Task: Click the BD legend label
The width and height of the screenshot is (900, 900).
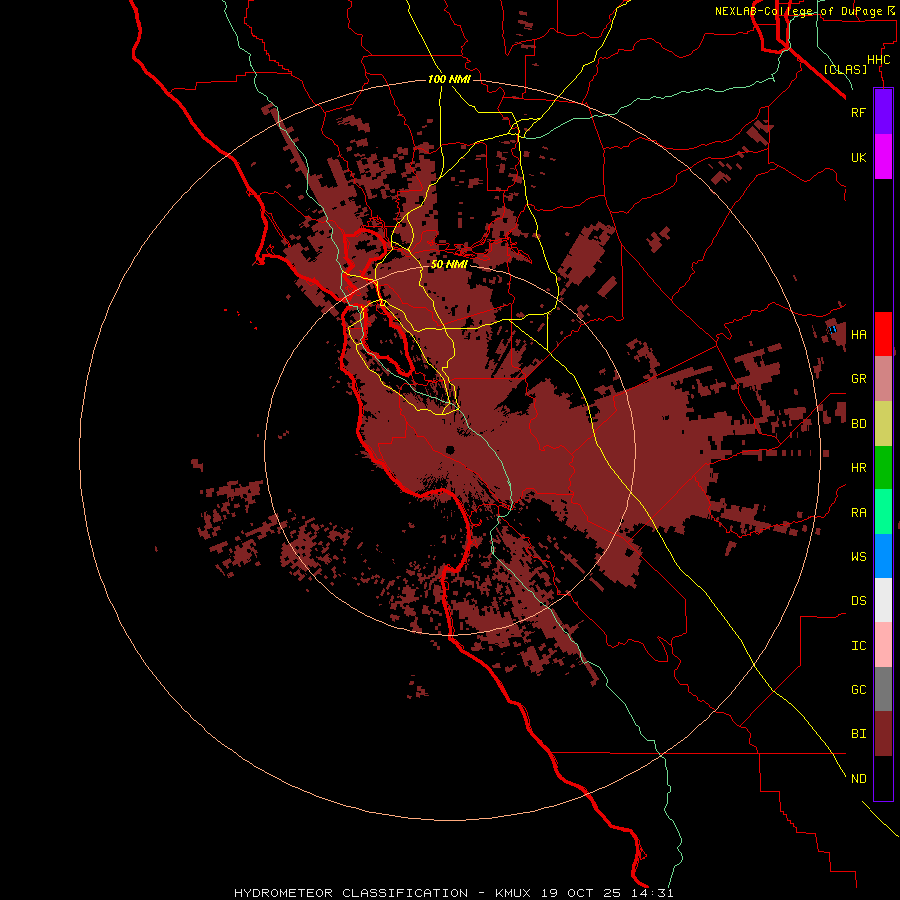Action: [x=858, y=424]
